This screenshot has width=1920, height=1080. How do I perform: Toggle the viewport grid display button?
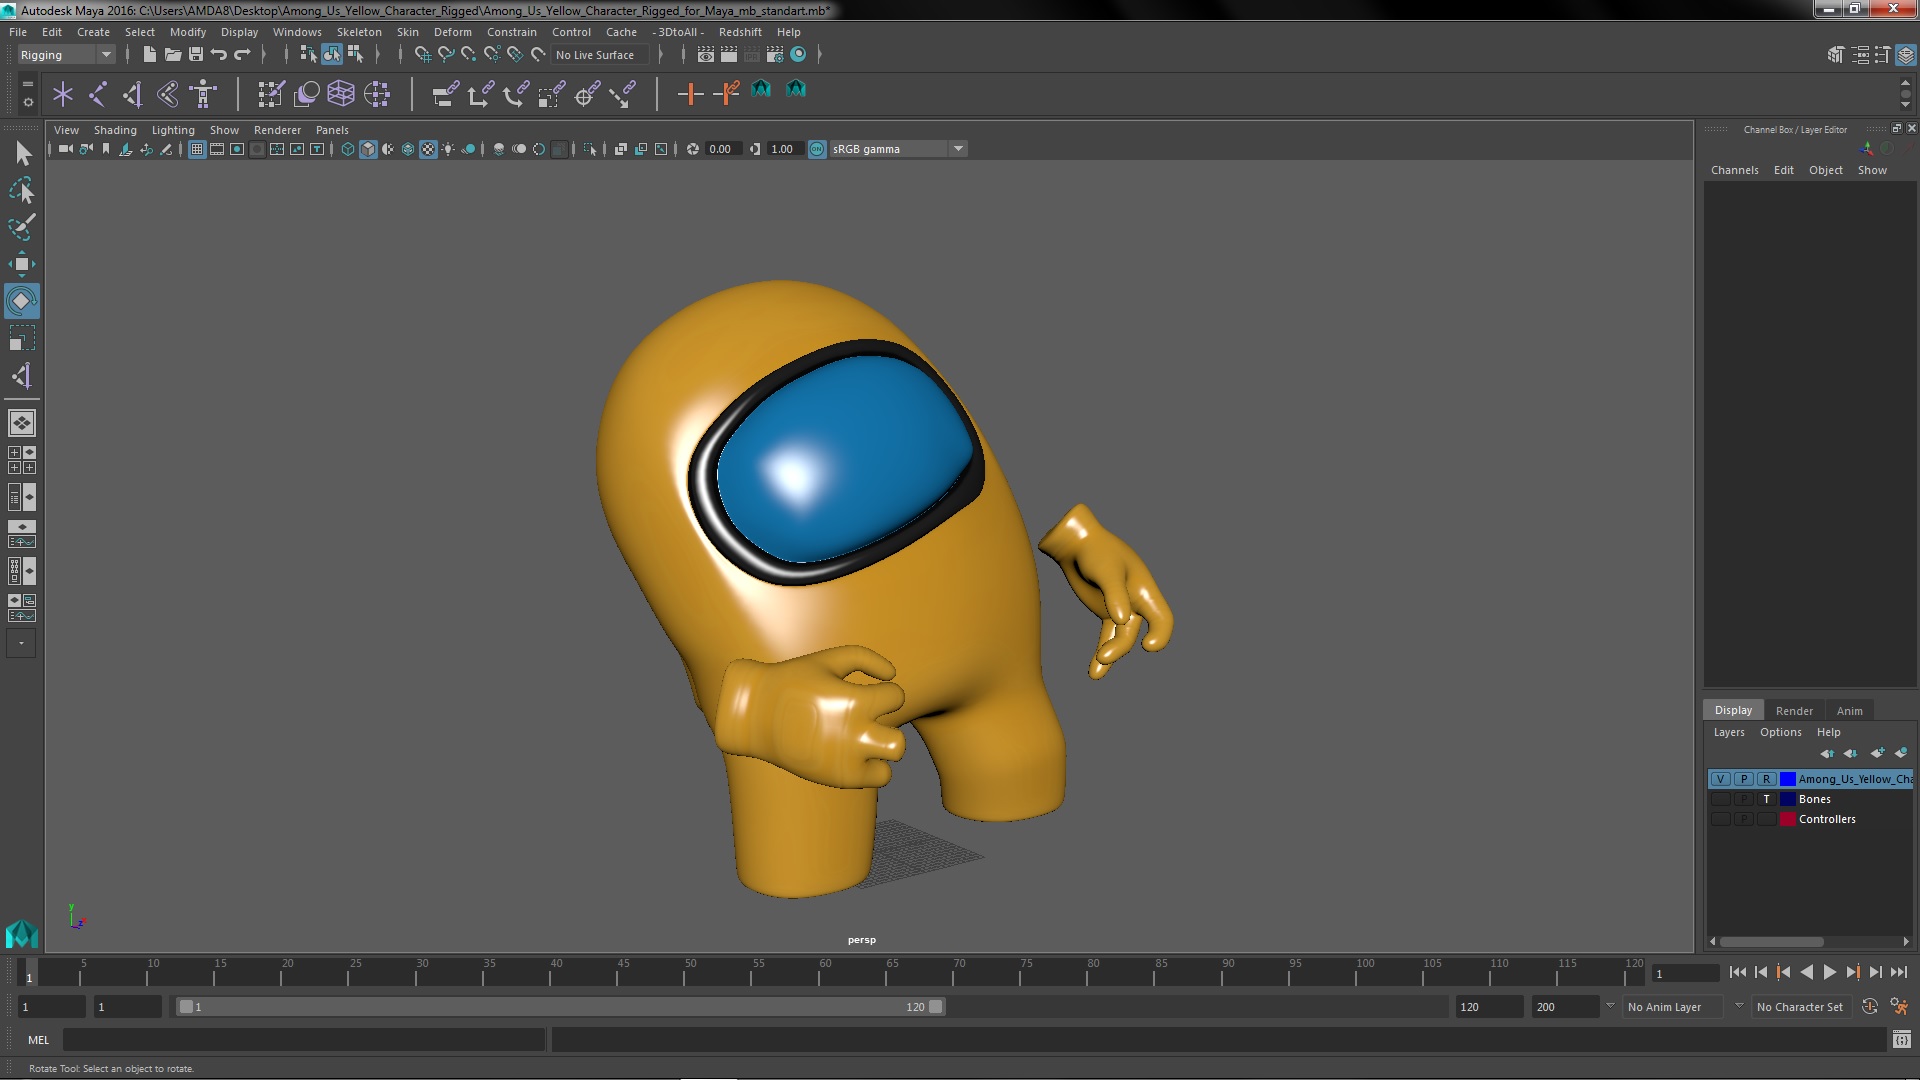197,149
